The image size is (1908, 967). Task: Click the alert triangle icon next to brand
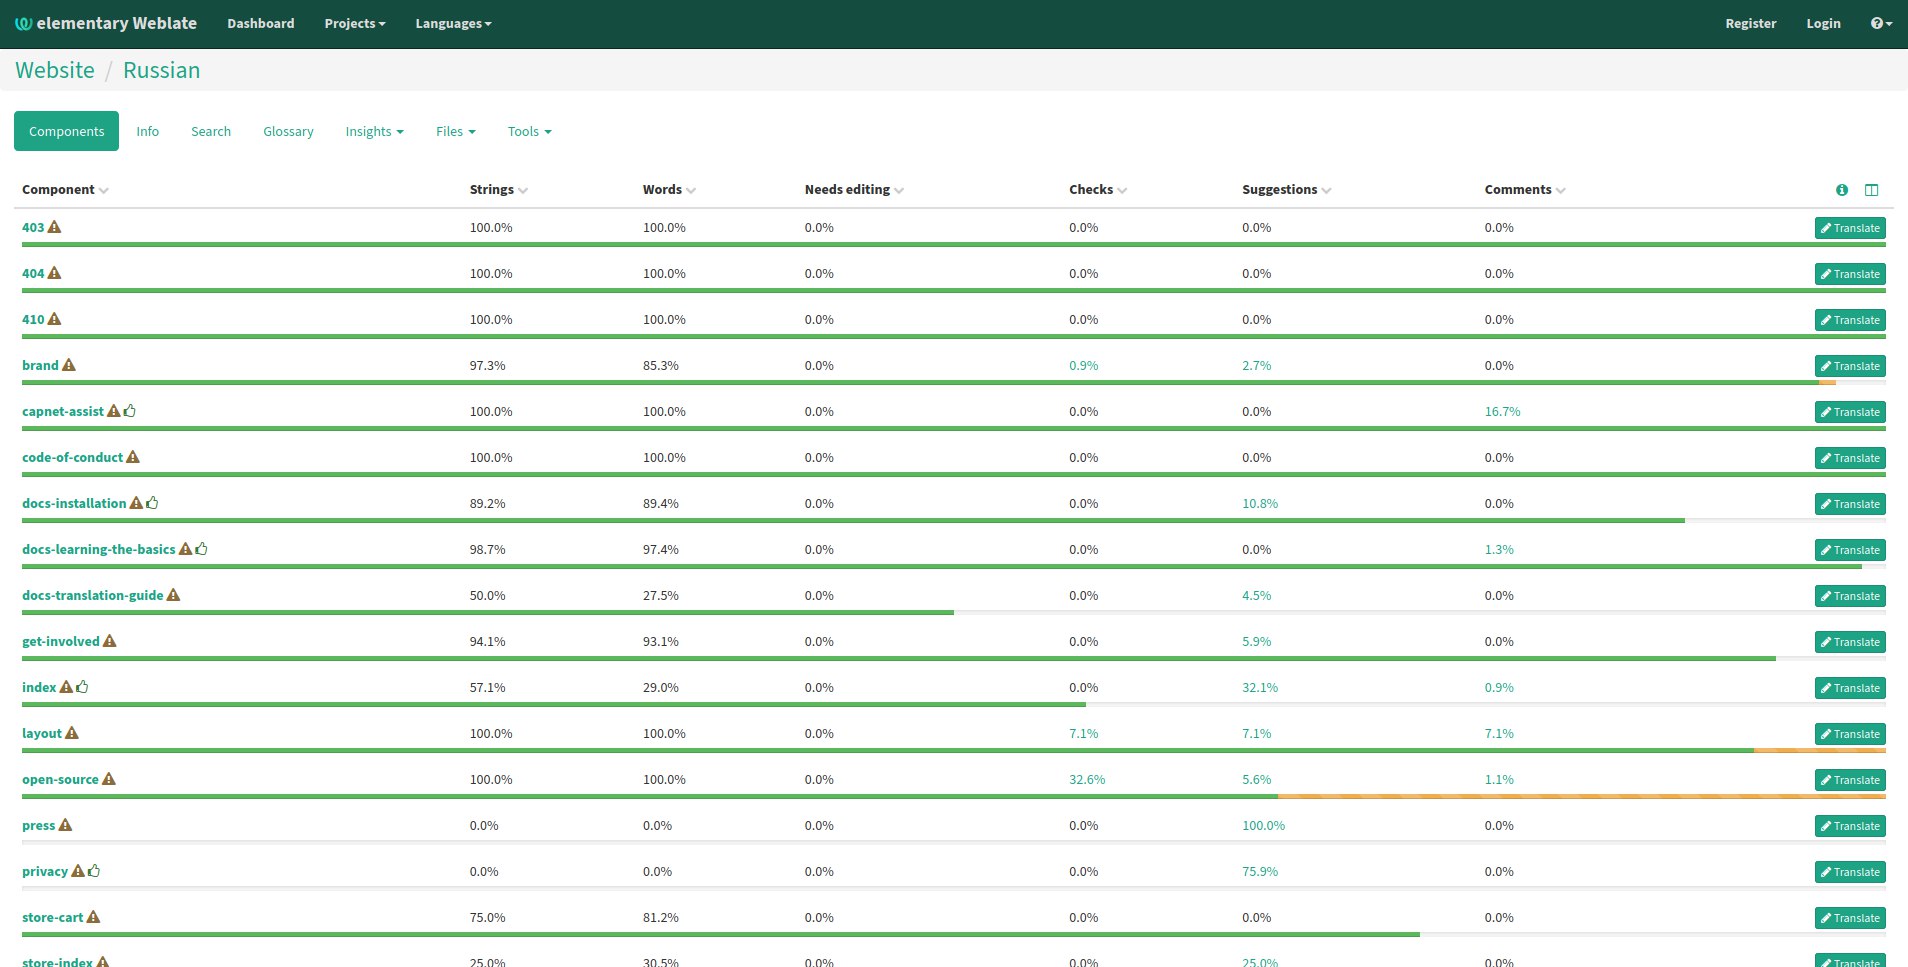click(68, 365)
